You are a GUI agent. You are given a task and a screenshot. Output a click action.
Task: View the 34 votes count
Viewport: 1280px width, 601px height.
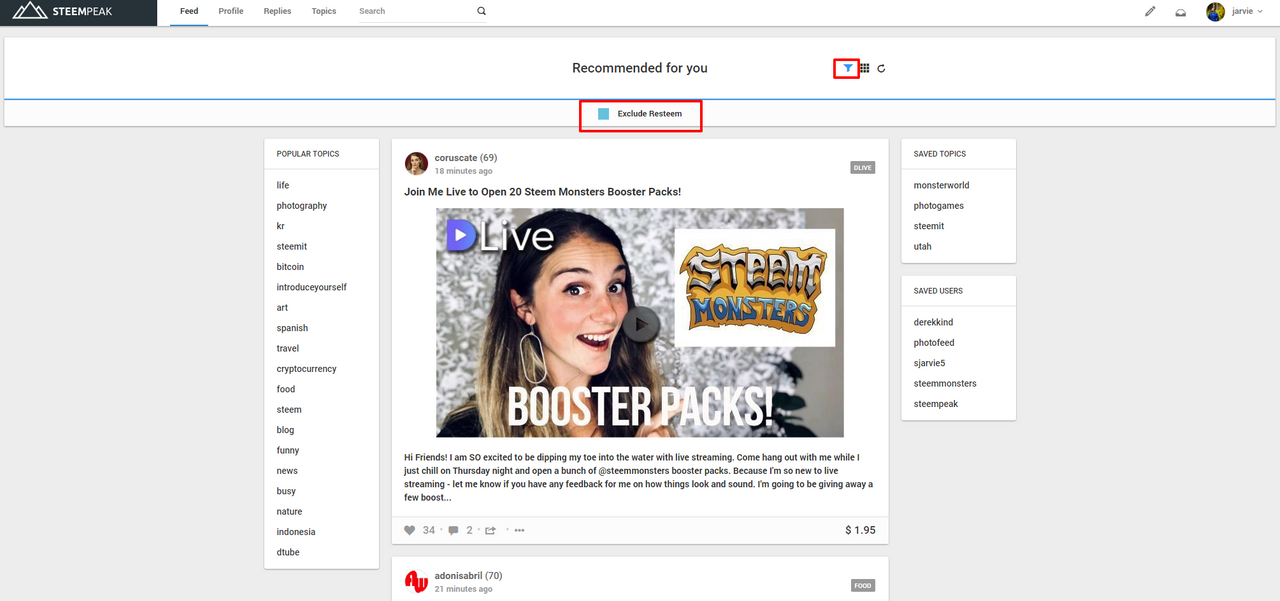tap(429, 530)
